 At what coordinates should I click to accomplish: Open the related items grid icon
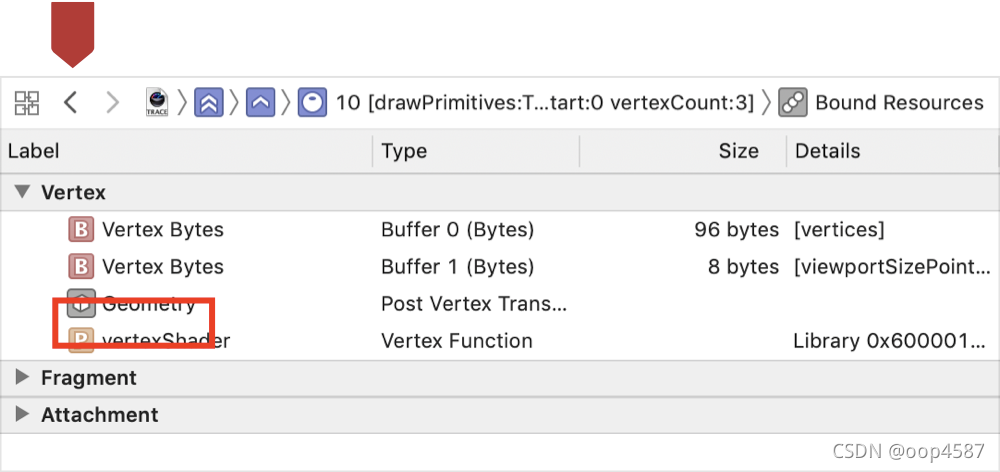pos(27,103)
